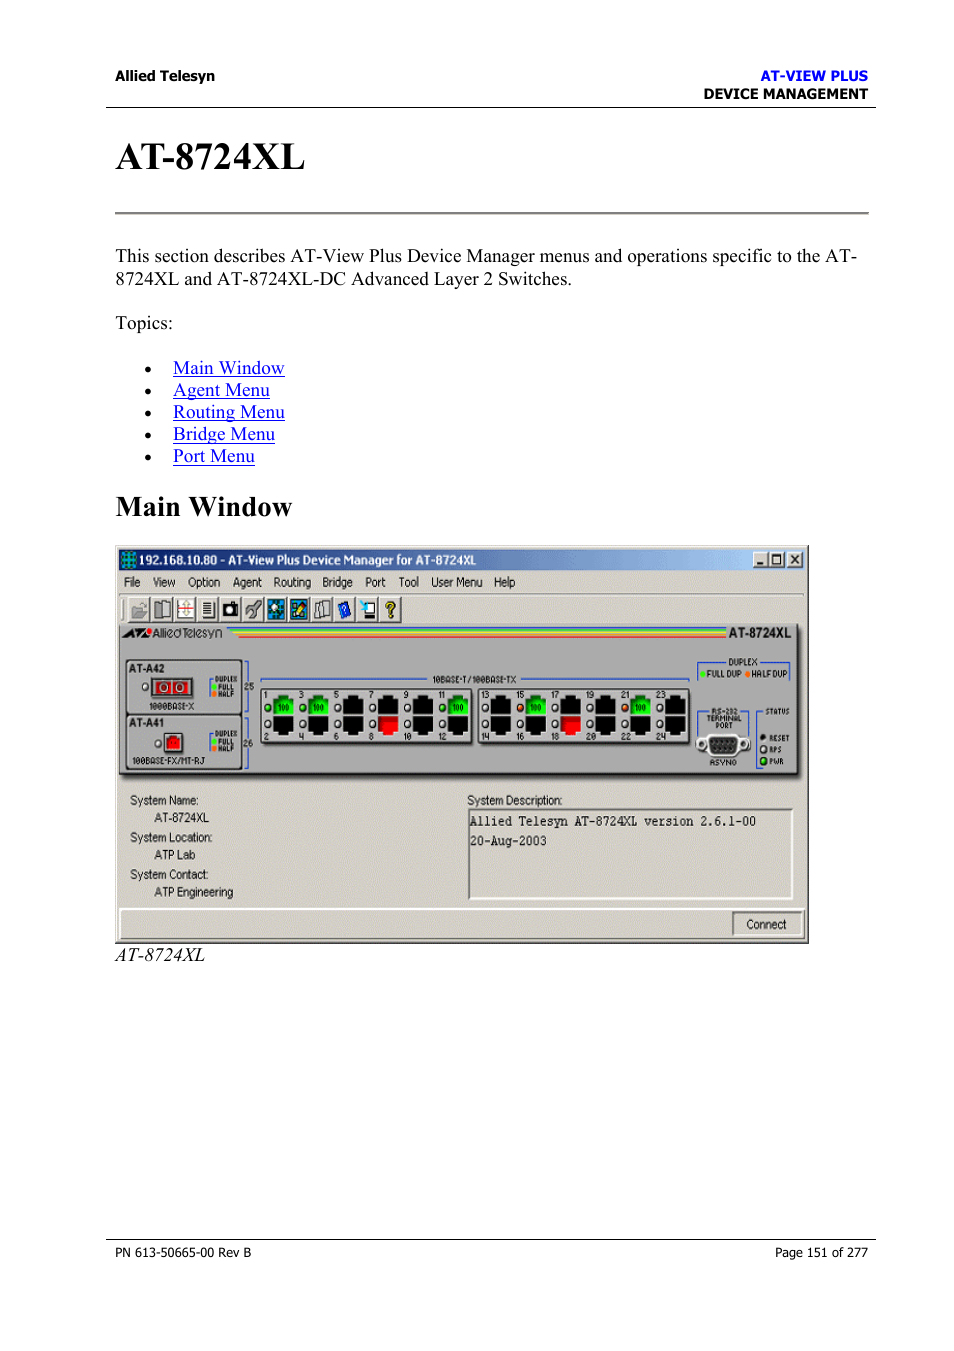The width and height of the screenshot is (954, 1351).
Task: Select red switch port 8
Action: [x=388, y=724]
